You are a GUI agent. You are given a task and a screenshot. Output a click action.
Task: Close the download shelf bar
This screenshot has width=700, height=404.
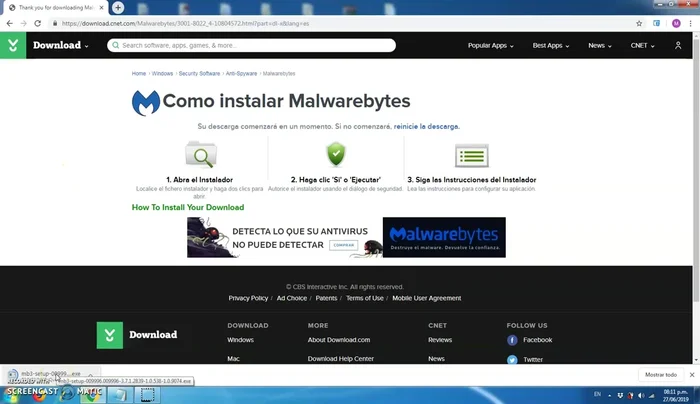click(692, 375)
